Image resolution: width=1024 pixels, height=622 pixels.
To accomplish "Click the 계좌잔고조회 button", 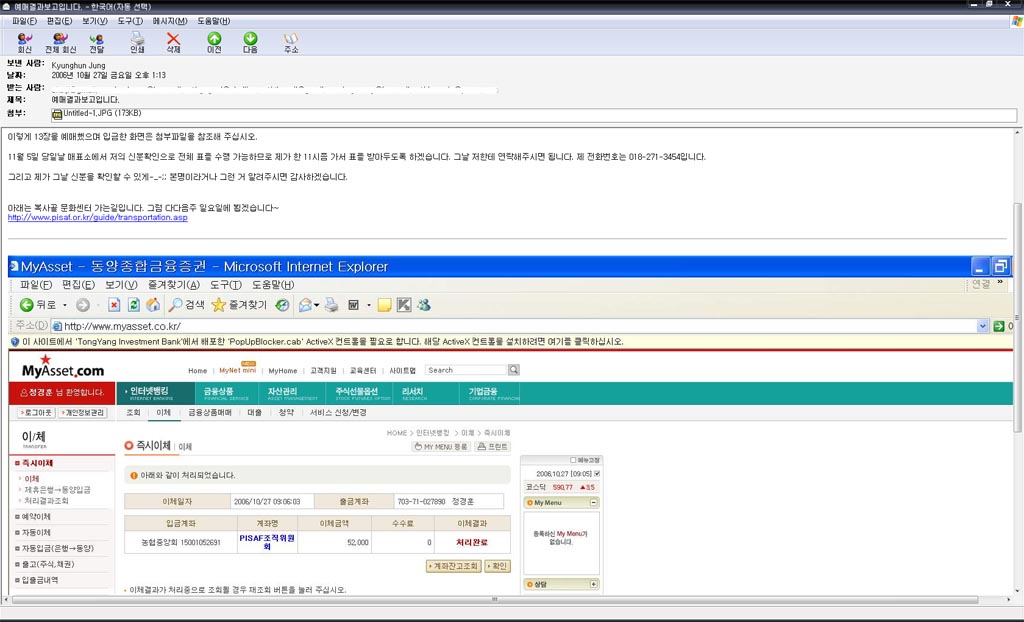I will click(454, 566).
